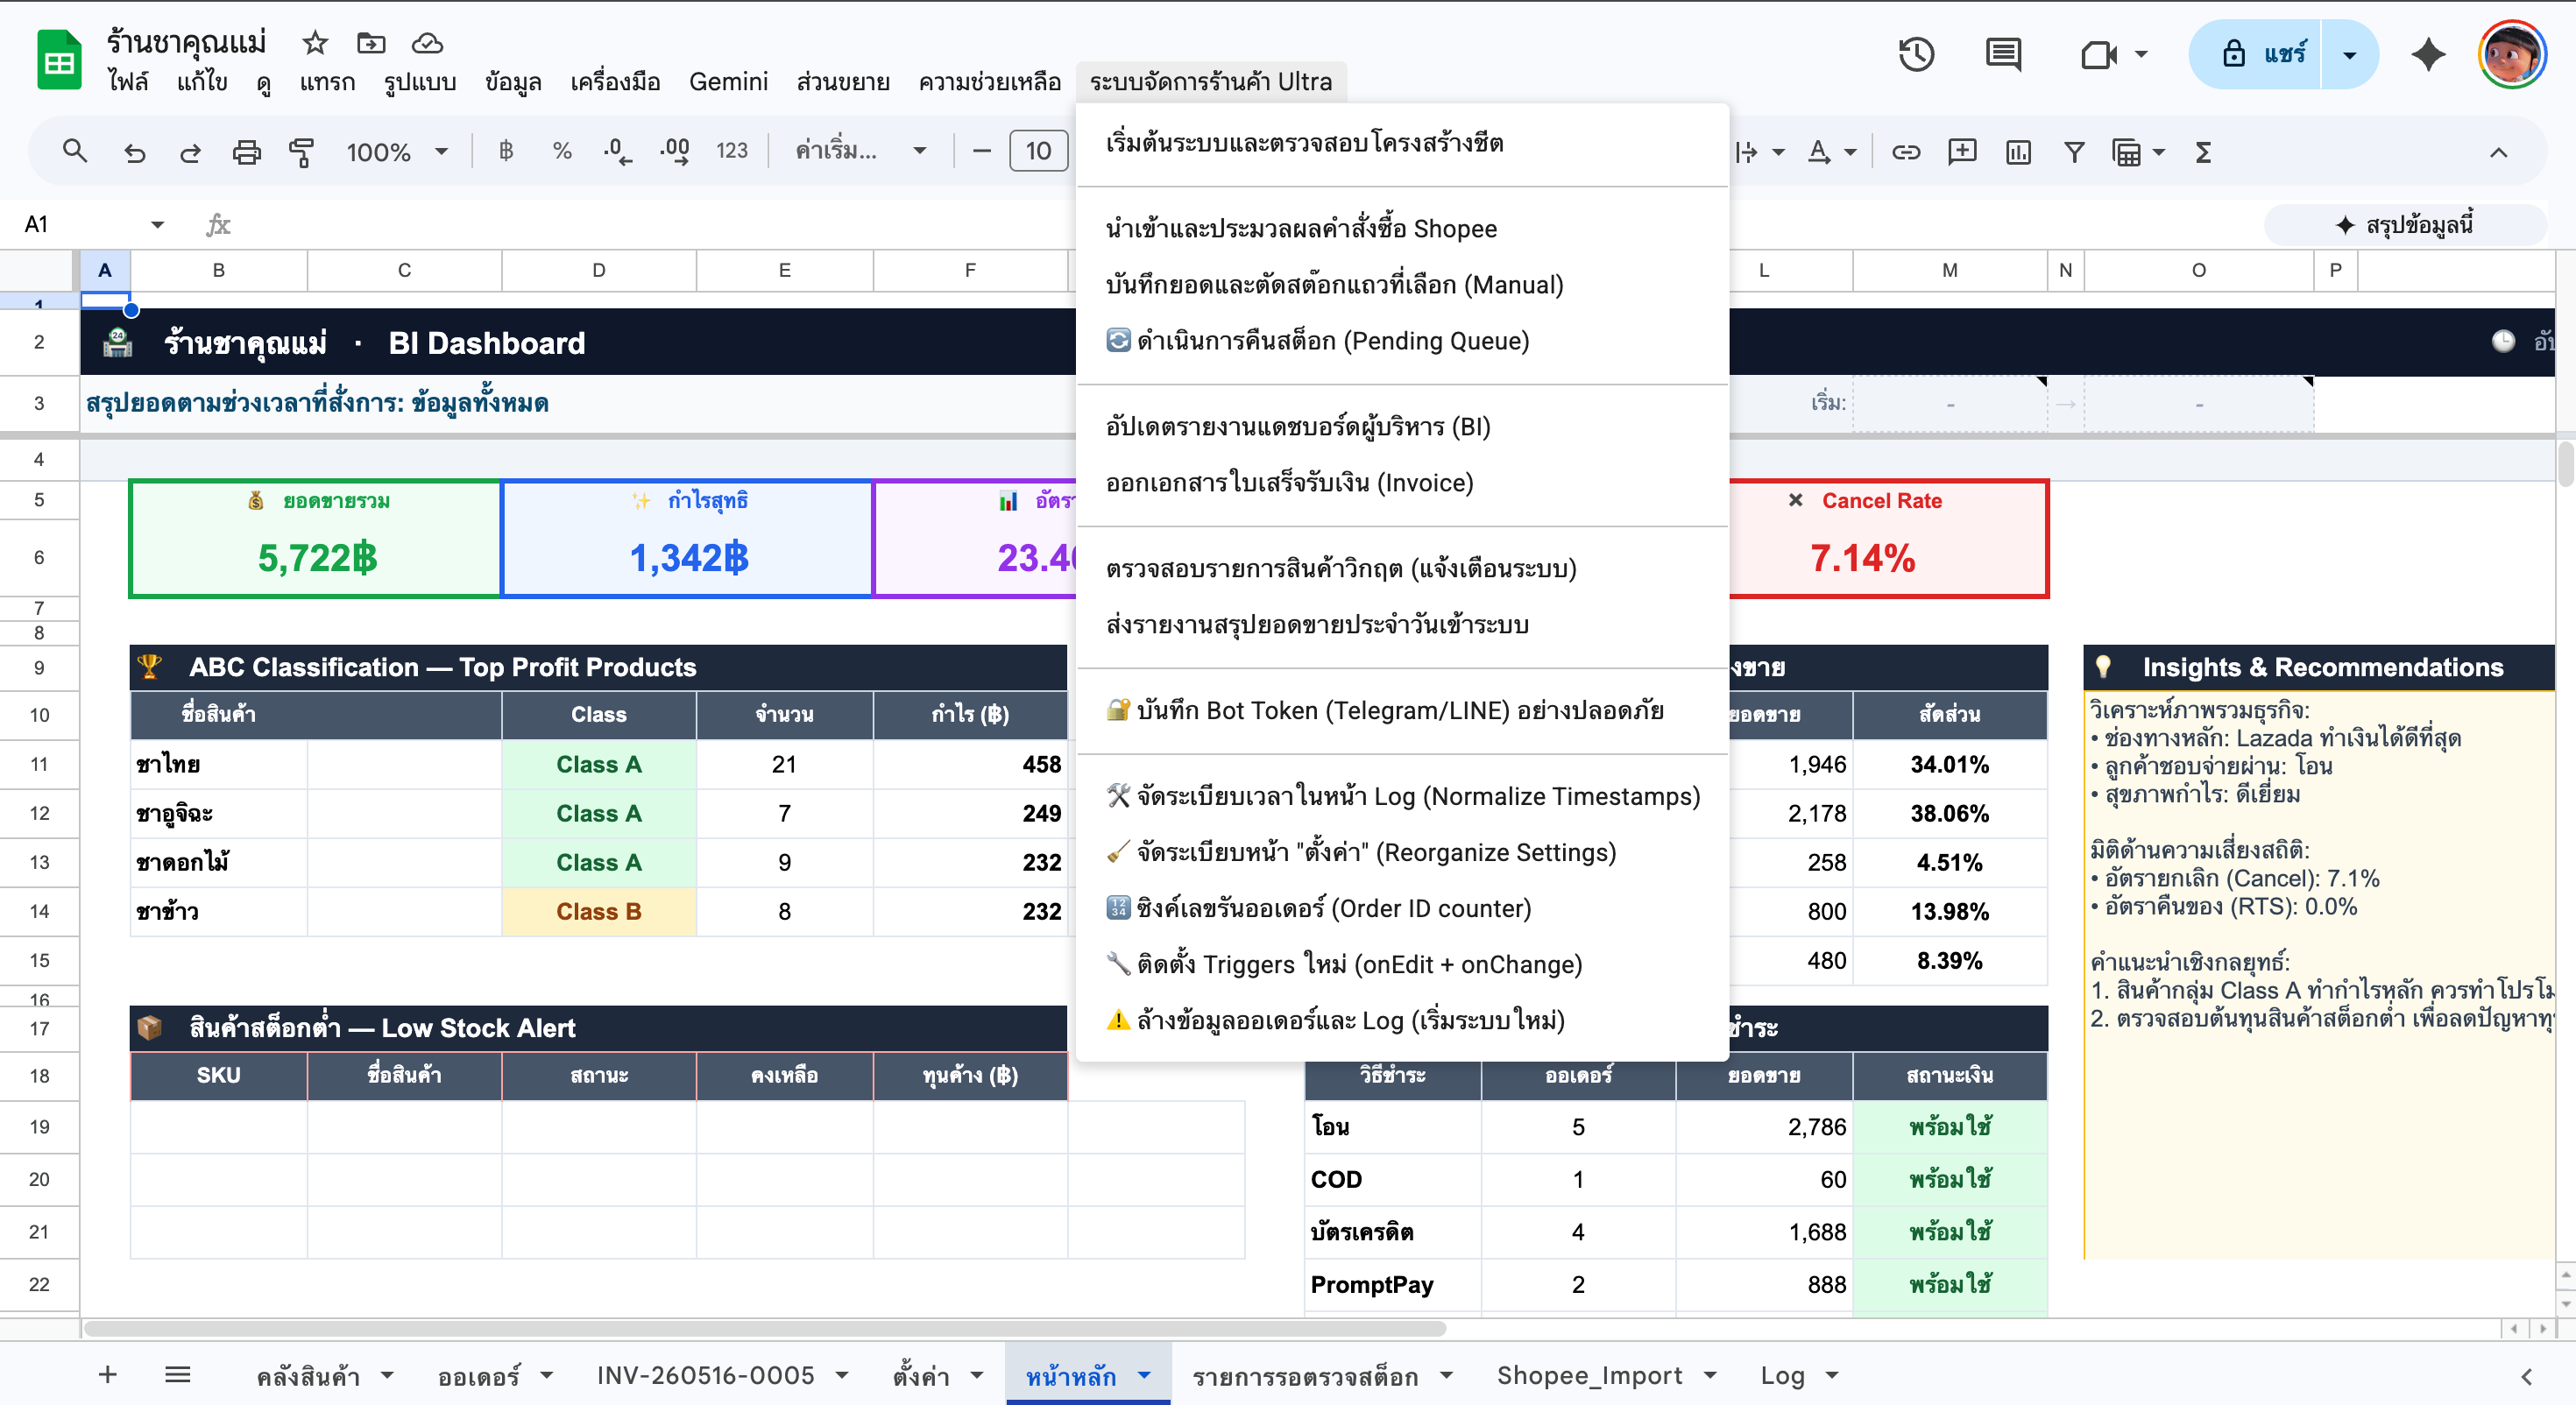Image resolution: width=2576 pixels, height=1405 pixels.
Task: Collapse the toolbar with the chevron
Action: 2499,152
